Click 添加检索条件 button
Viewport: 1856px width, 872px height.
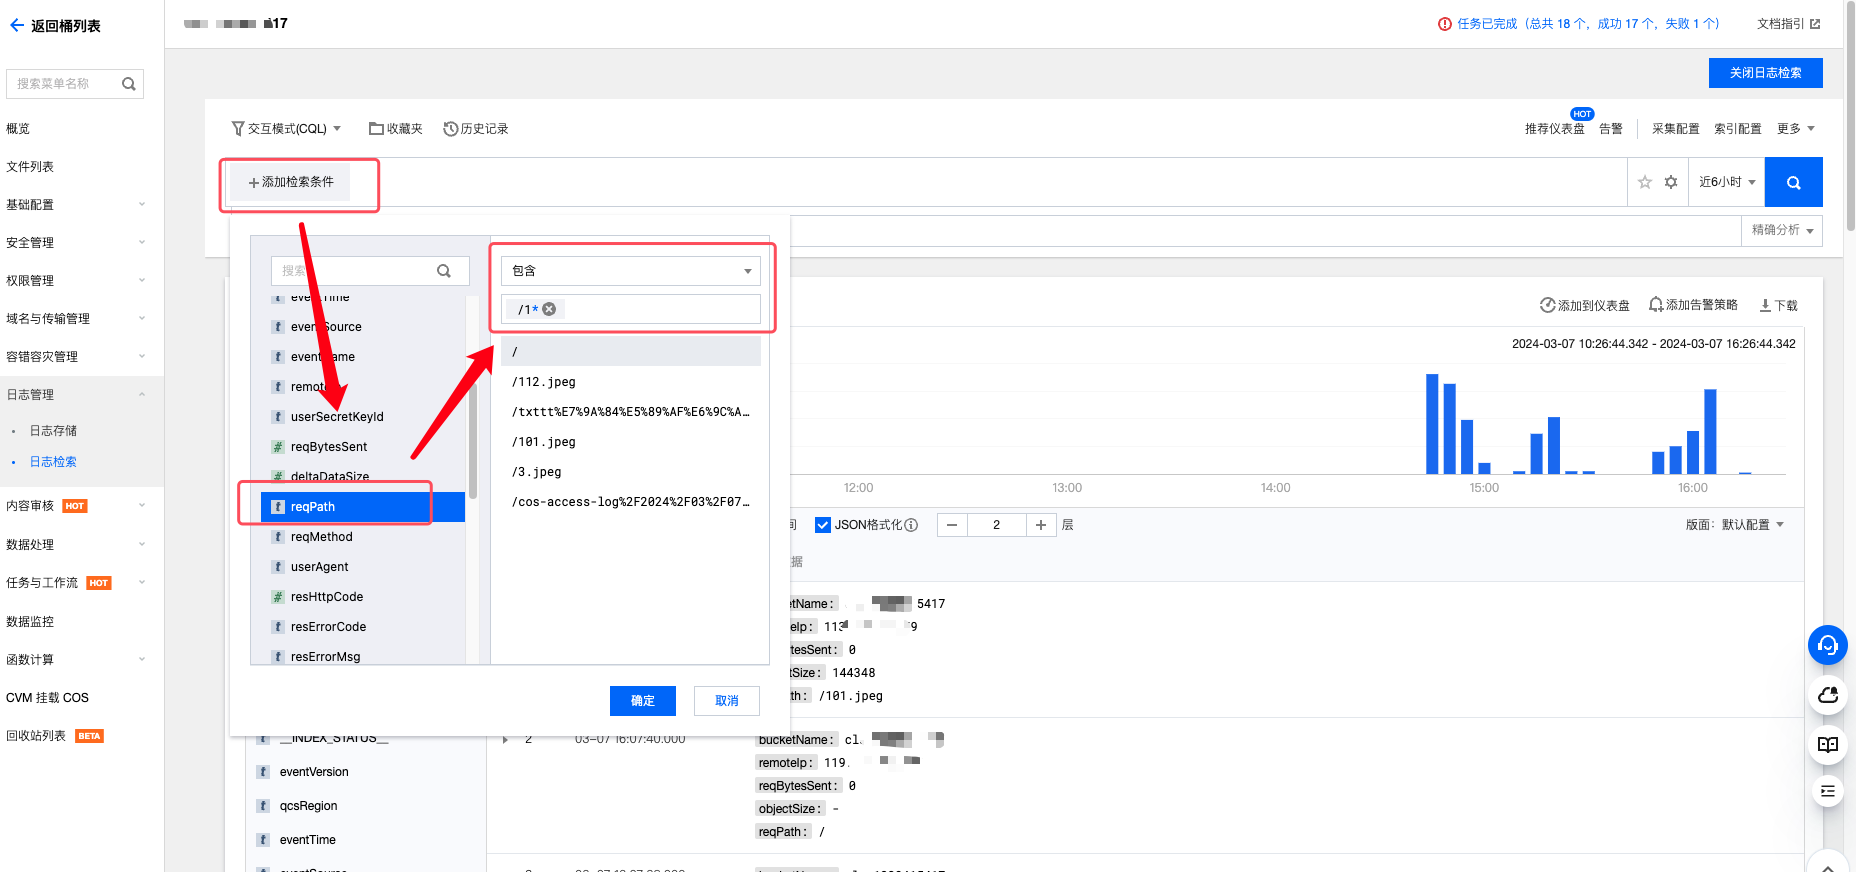click(x=291, y=182)
